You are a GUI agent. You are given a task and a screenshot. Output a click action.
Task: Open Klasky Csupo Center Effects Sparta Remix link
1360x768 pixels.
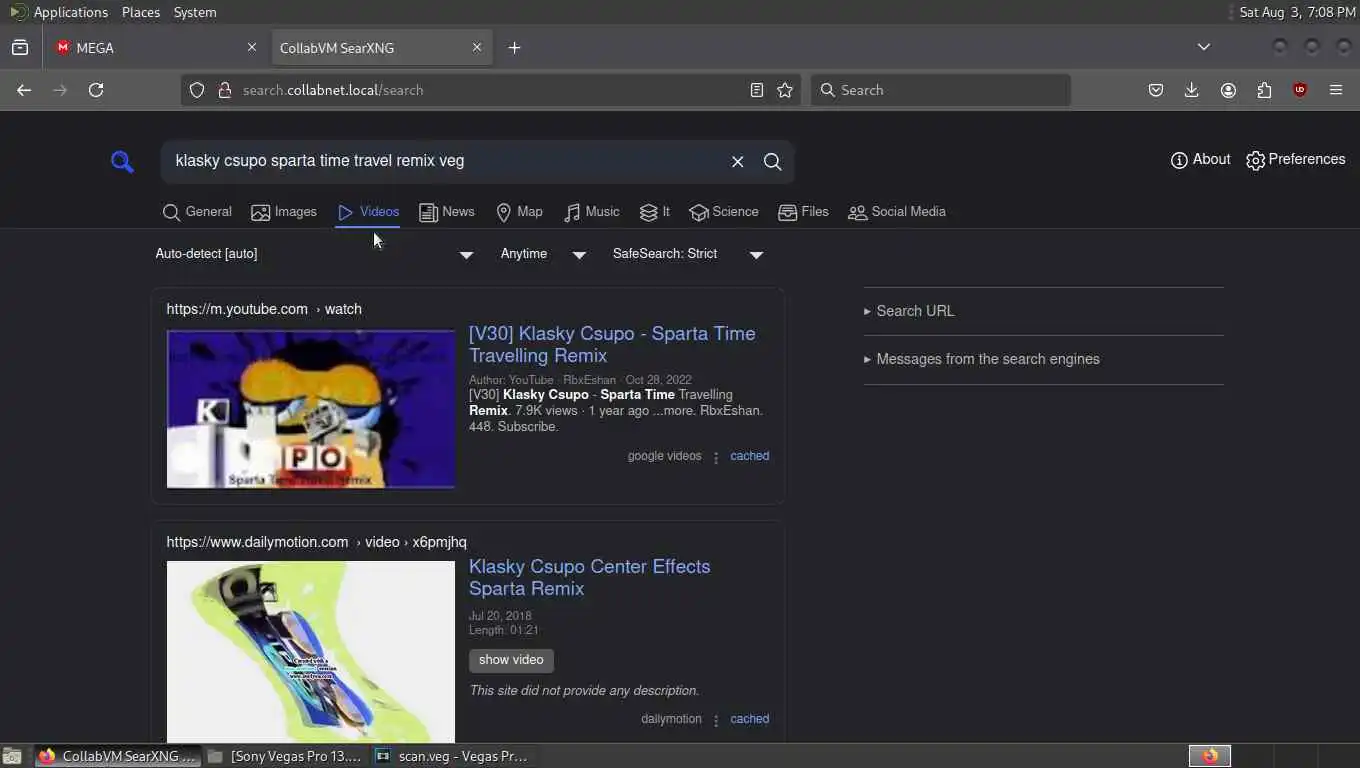590,577
